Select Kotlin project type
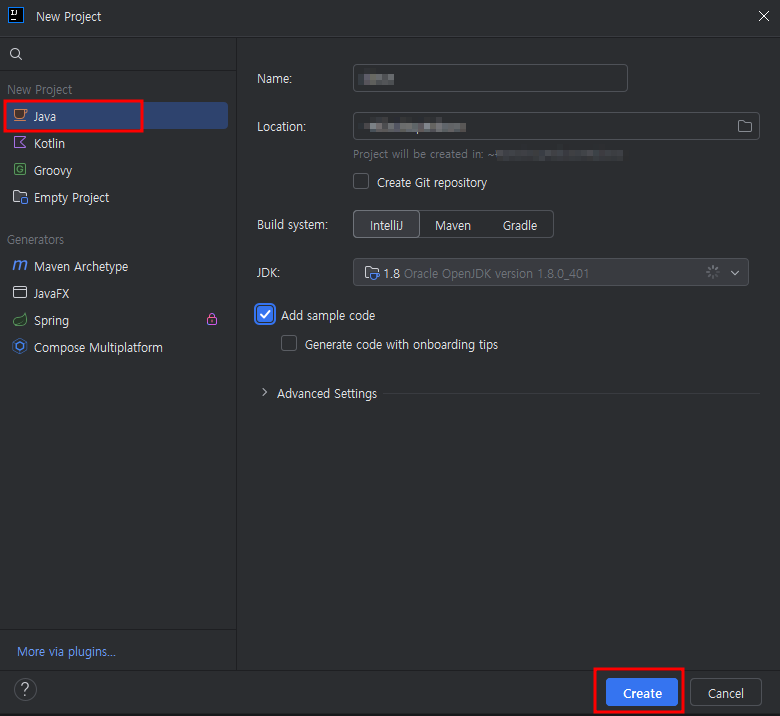 click(116, 143)
